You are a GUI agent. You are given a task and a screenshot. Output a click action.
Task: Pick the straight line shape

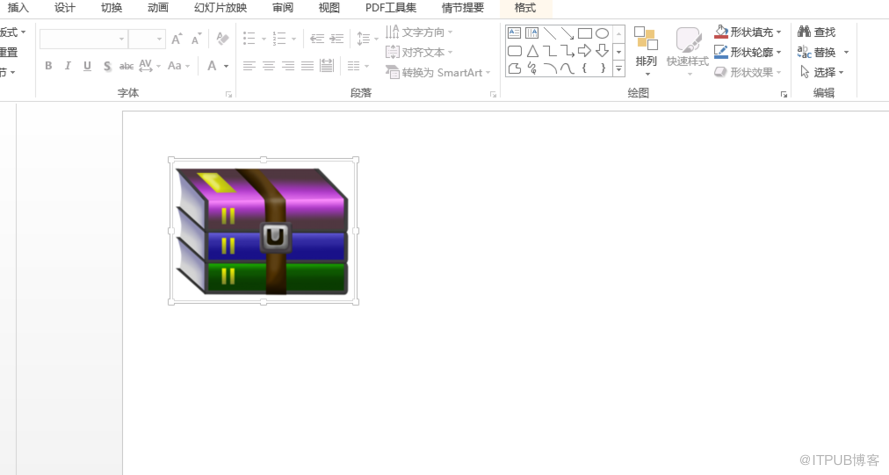coord(549,33)
